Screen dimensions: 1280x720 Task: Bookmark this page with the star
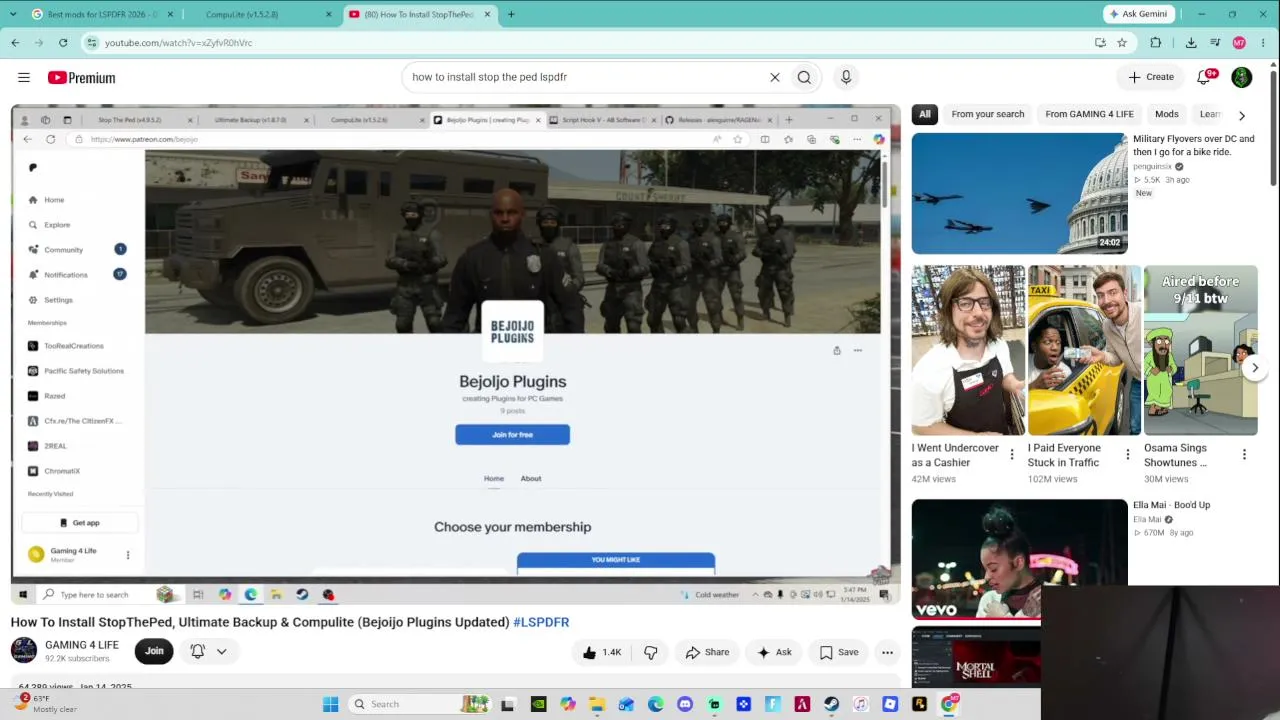[1122, 42]
